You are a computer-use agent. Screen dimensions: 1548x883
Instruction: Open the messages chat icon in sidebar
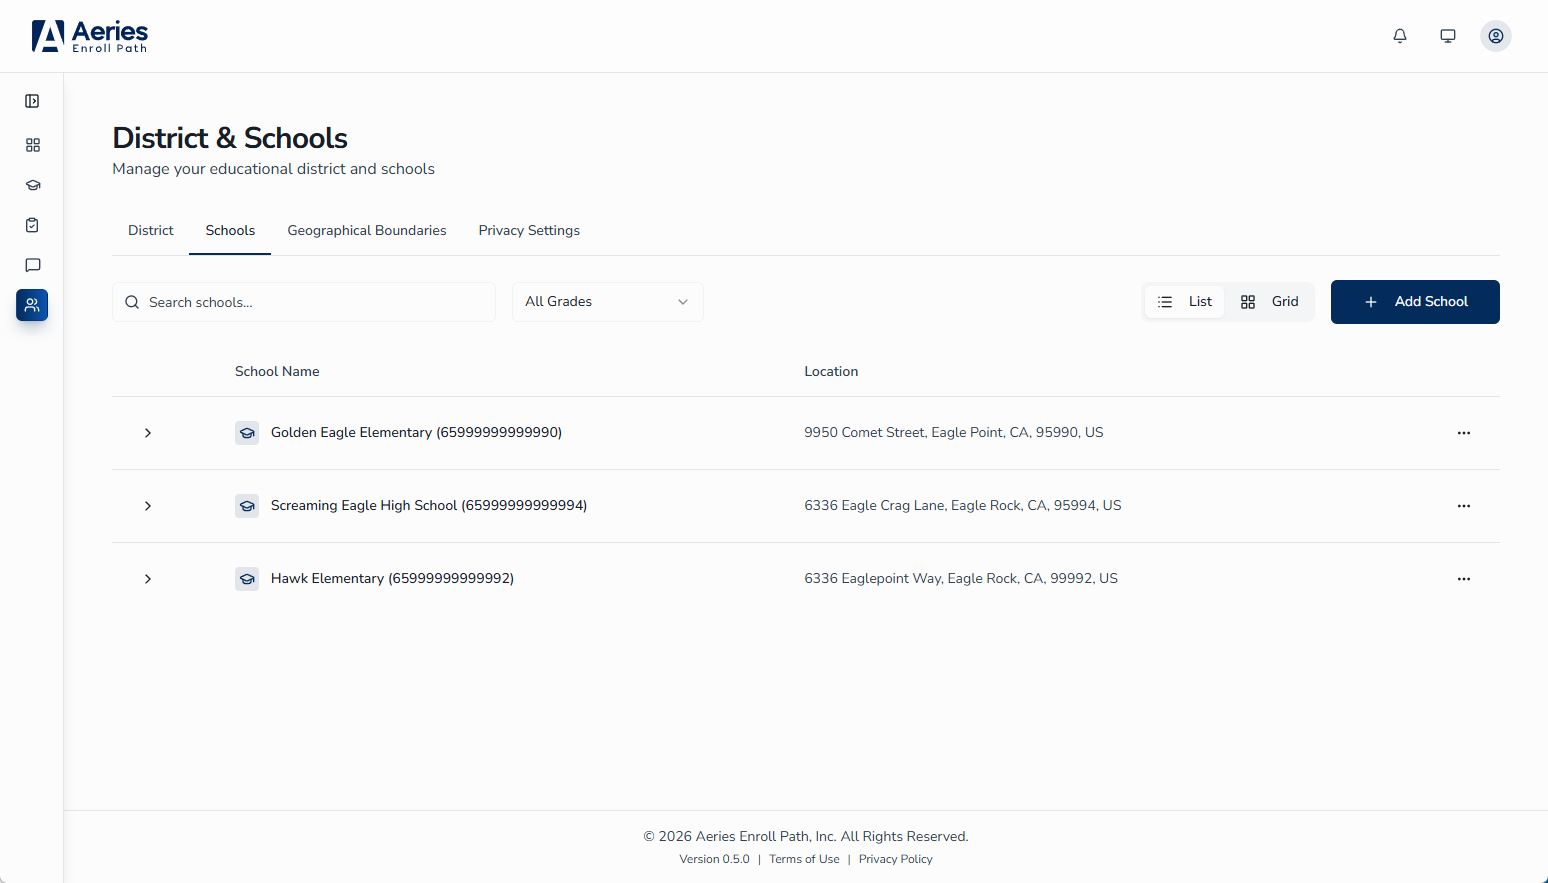[32, 265]
